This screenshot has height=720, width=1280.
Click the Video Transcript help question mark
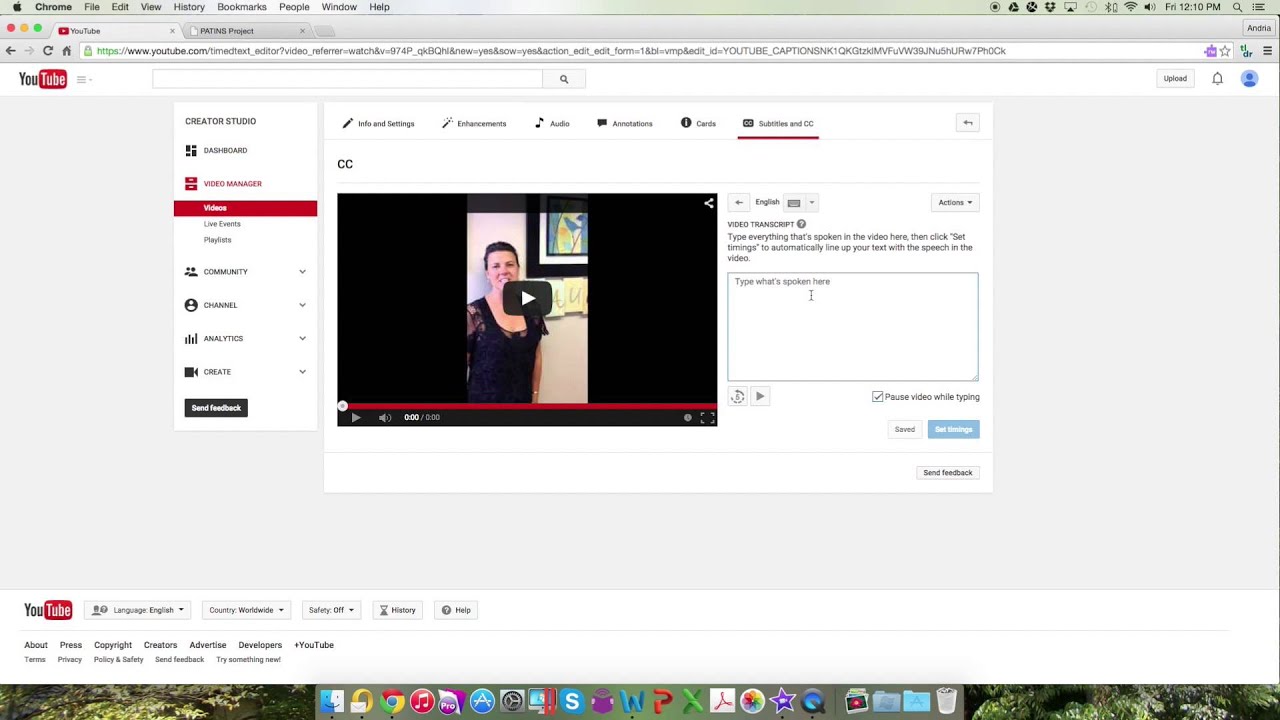801,224
